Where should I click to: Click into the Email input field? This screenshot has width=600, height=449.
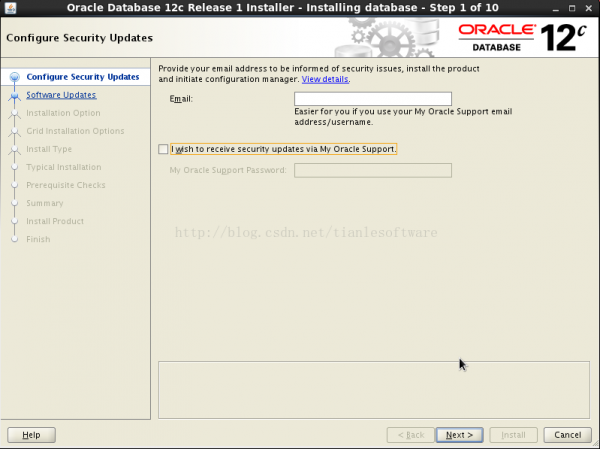click(x=373, y=99)
